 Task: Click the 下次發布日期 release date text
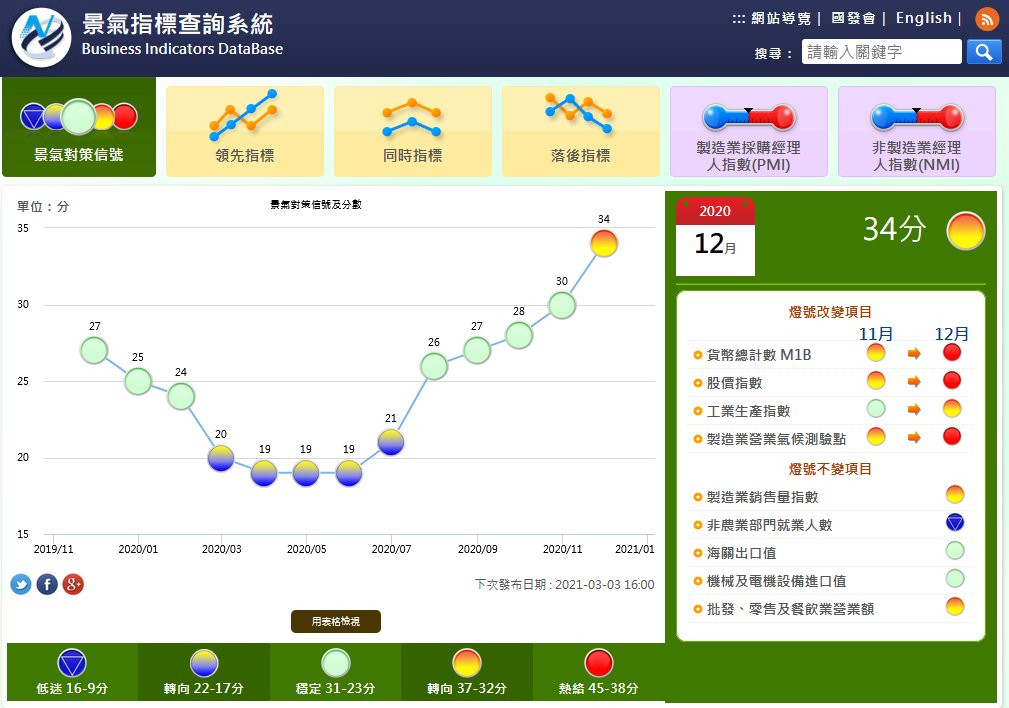click(x=564, y=584)
